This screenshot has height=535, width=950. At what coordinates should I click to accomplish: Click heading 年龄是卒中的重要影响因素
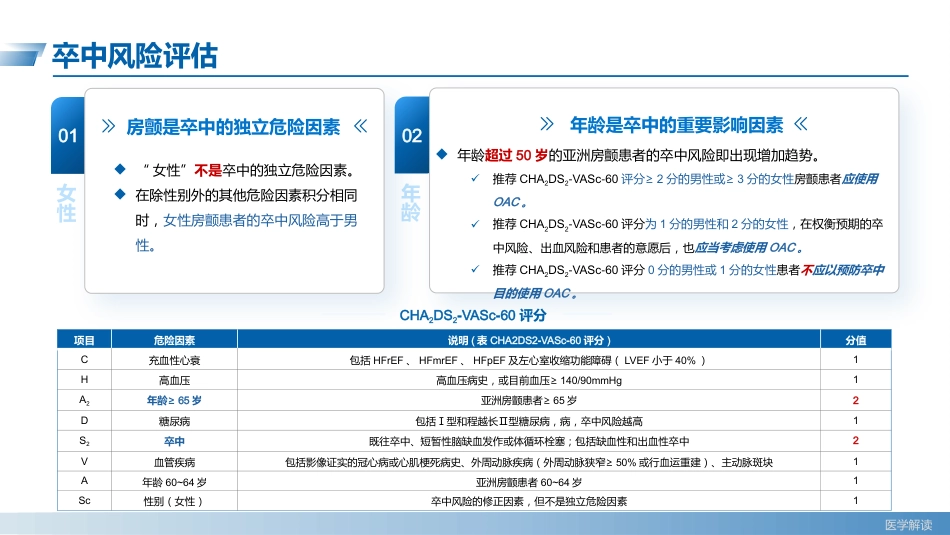pyautogui.click(x=676, y=125)
